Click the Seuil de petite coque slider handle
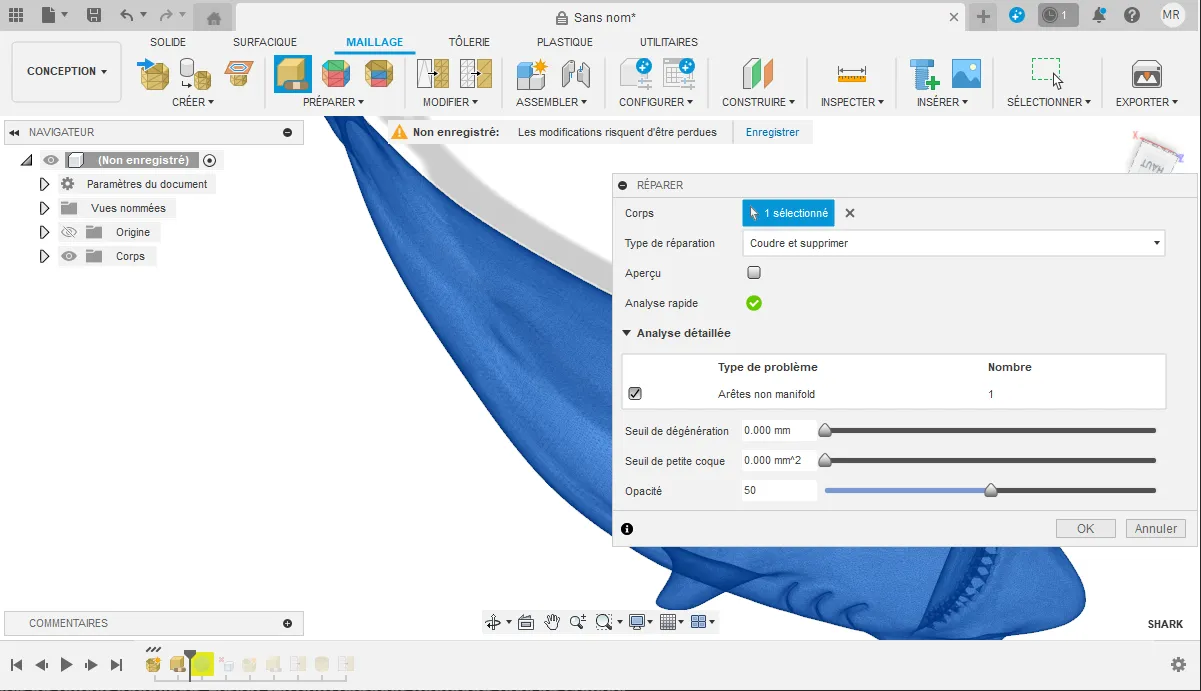1201x691 pixels. [825, 460]
